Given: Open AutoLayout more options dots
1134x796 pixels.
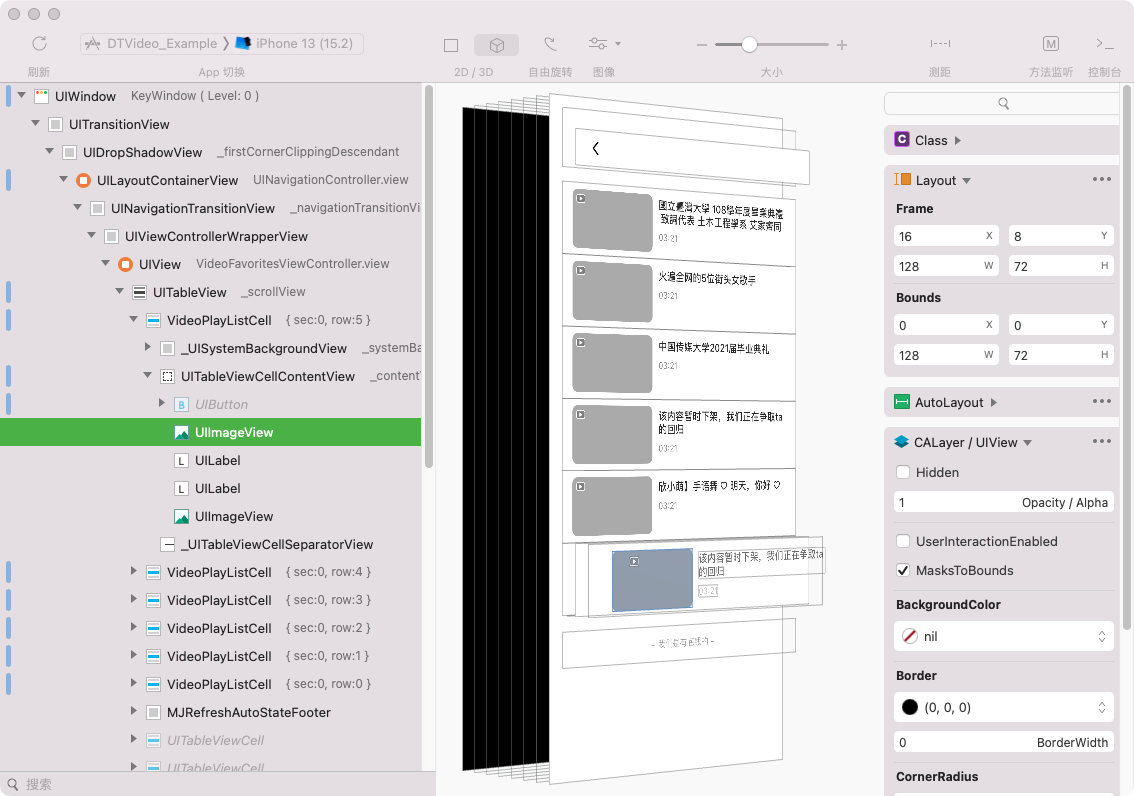Looking at the screenshot, I should pyautogui.click(x=1101, y=401).
